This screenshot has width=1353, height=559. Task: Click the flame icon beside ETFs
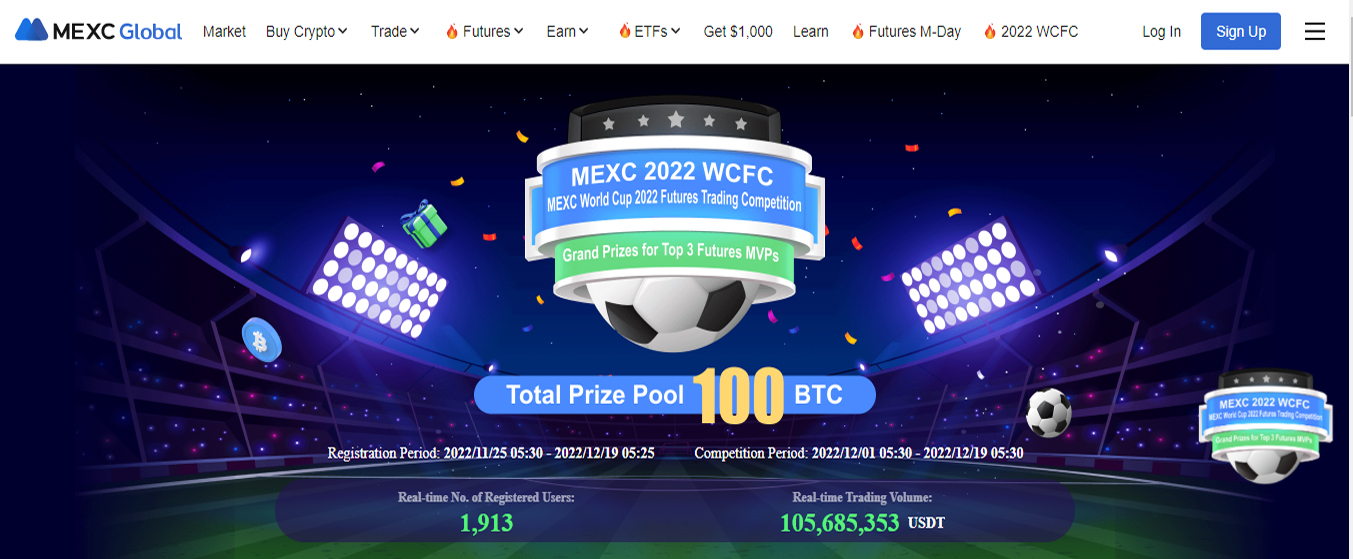coord(625,32)
